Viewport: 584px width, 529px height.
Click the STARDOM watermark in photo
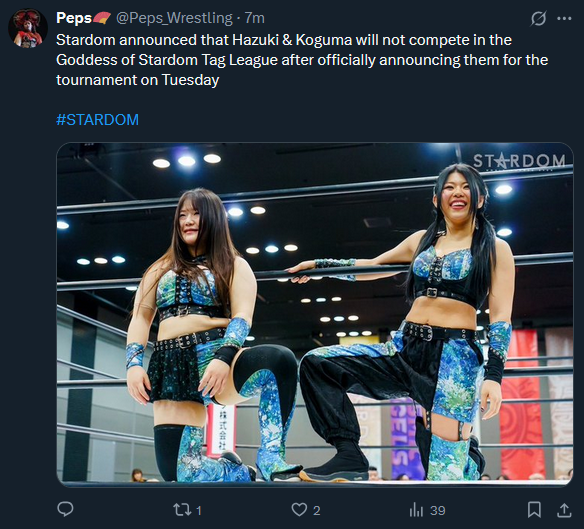[519, 161]
